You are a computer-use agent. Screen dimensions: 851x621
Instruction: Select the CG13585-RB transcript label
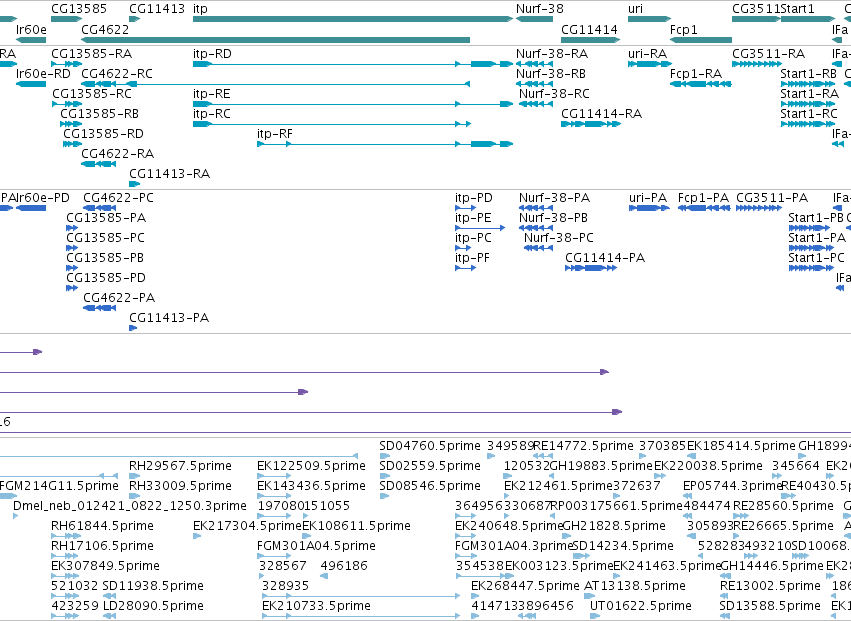pos(99,114)
